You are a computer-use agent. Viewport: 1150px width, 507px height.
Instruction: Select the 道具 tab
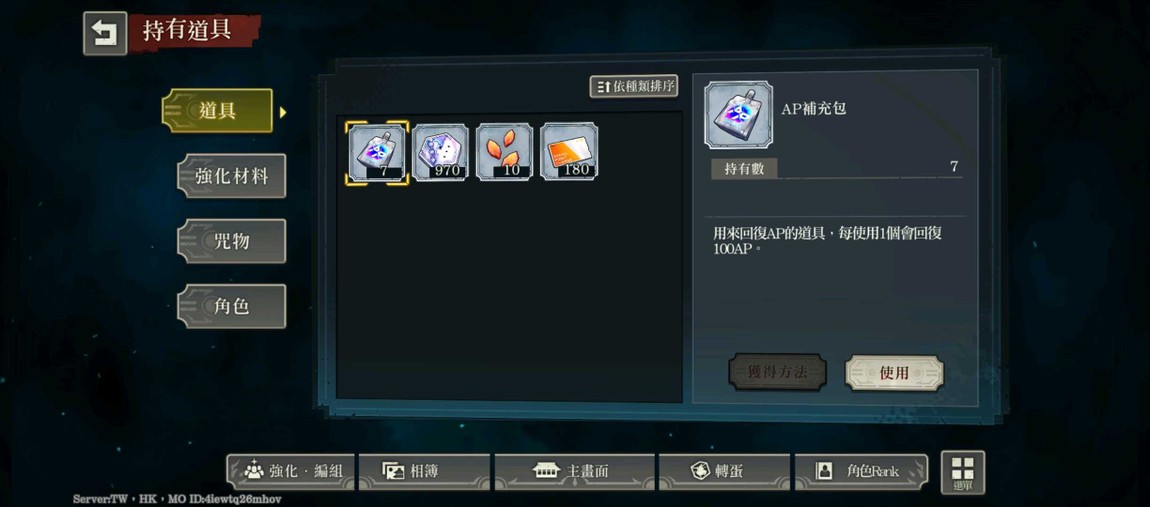[x=218, y=111]
